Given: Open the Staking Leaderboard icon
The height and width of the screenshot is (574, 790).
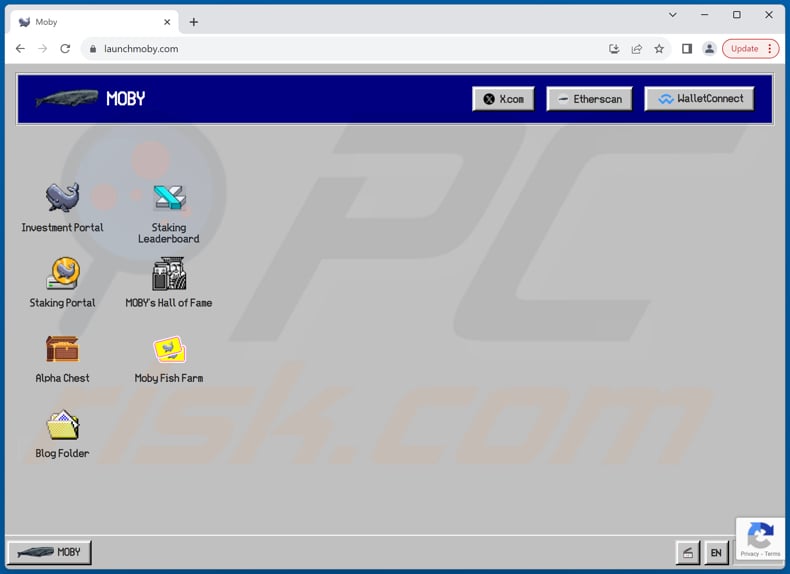Looking at the screenshot, I should click(169, 198).
